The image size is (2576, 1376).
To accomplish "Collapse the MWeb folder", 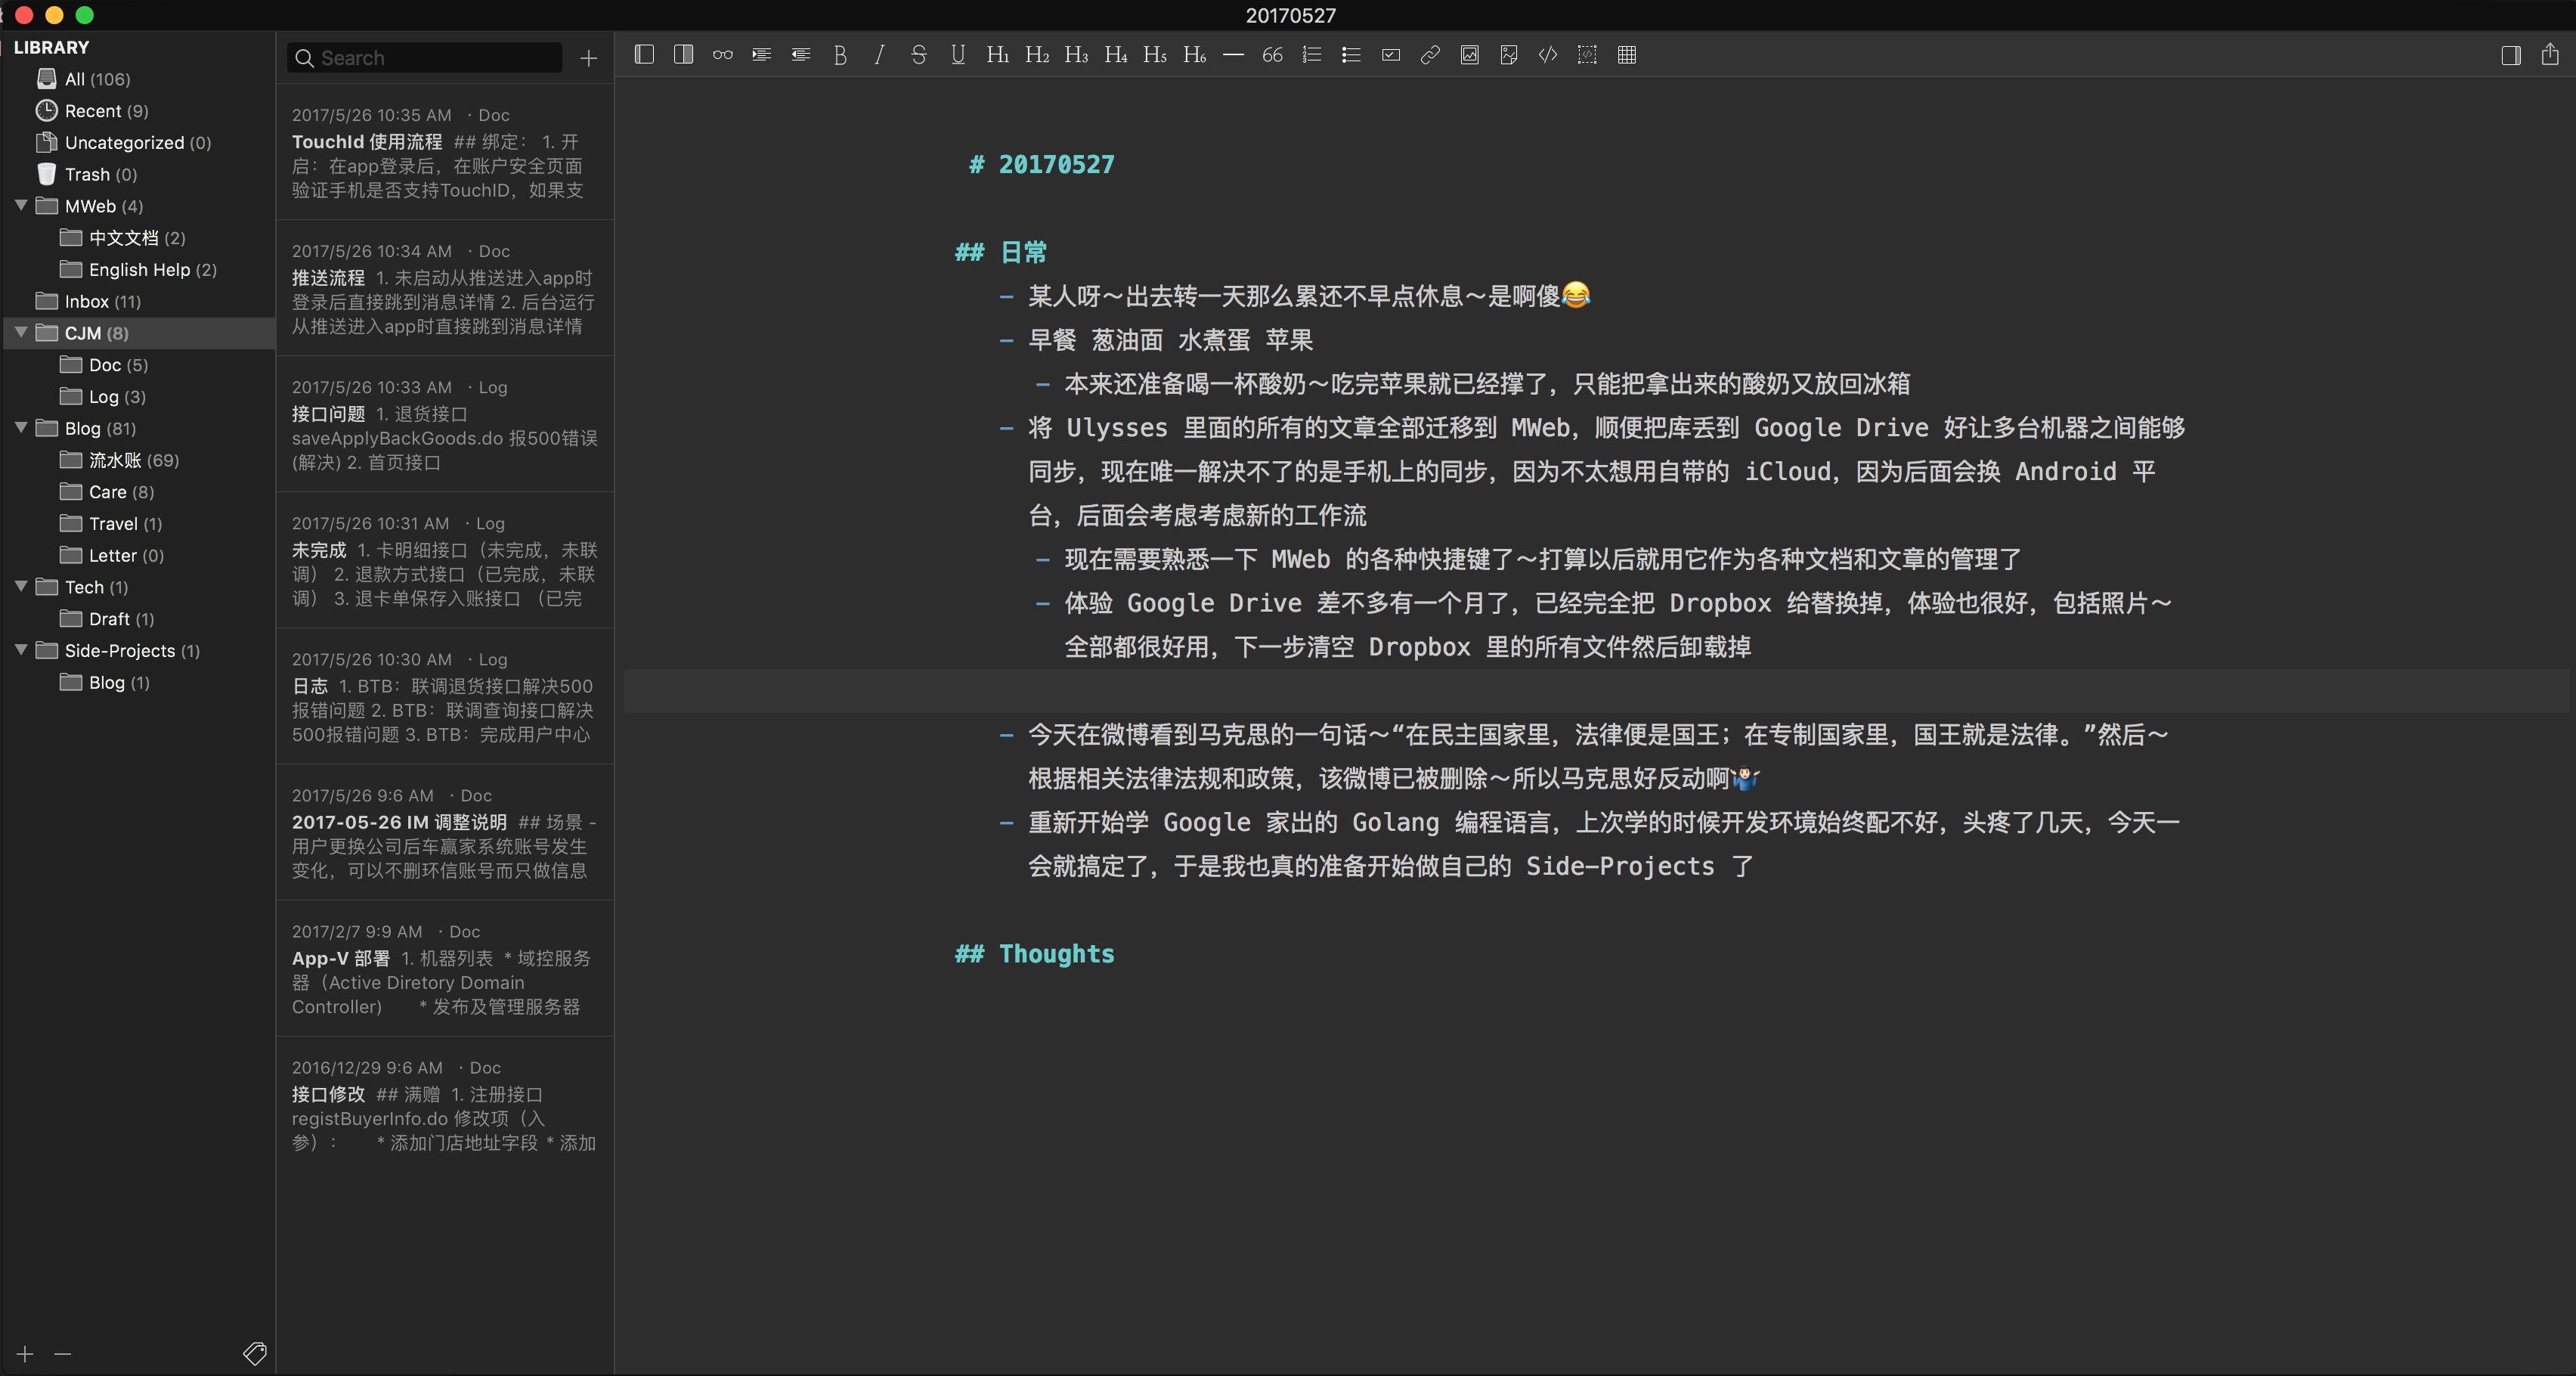I will pyautogui.click(x=21, y=205).
